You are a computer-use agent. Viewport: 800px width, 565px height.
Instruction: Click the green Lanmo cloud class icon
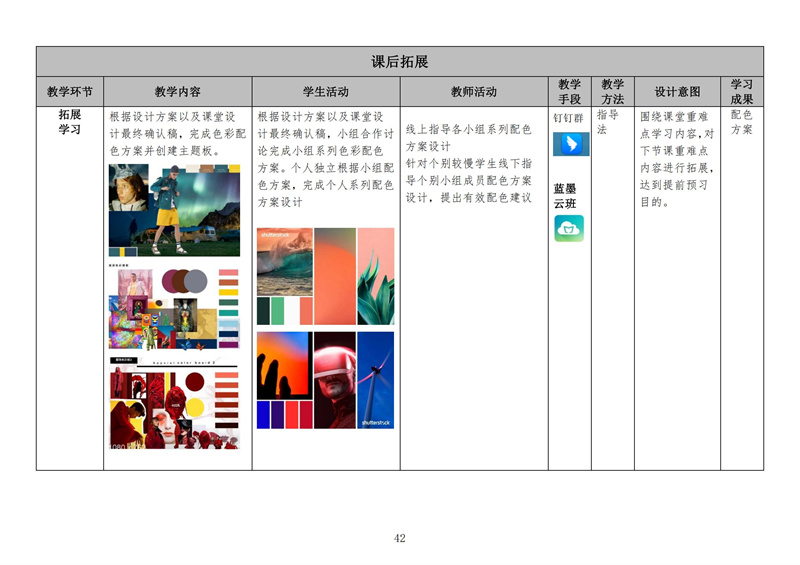pyautogui.click(x=569, y=228)
